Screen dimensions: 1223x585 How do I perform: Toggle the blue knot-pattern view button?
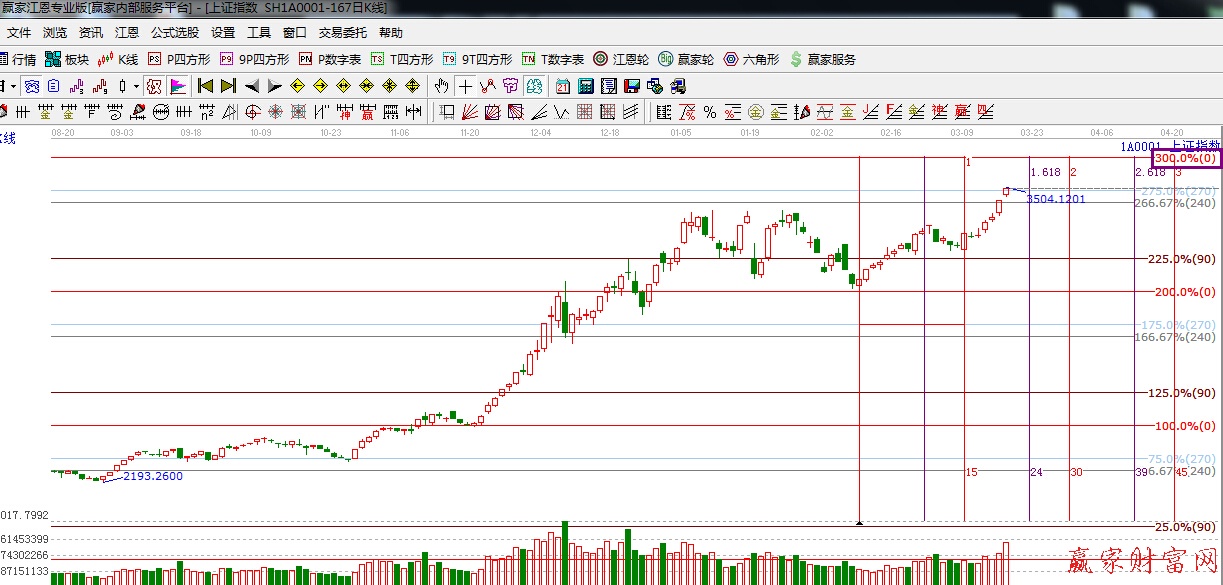pyautogui.click(x=31, y=86)
